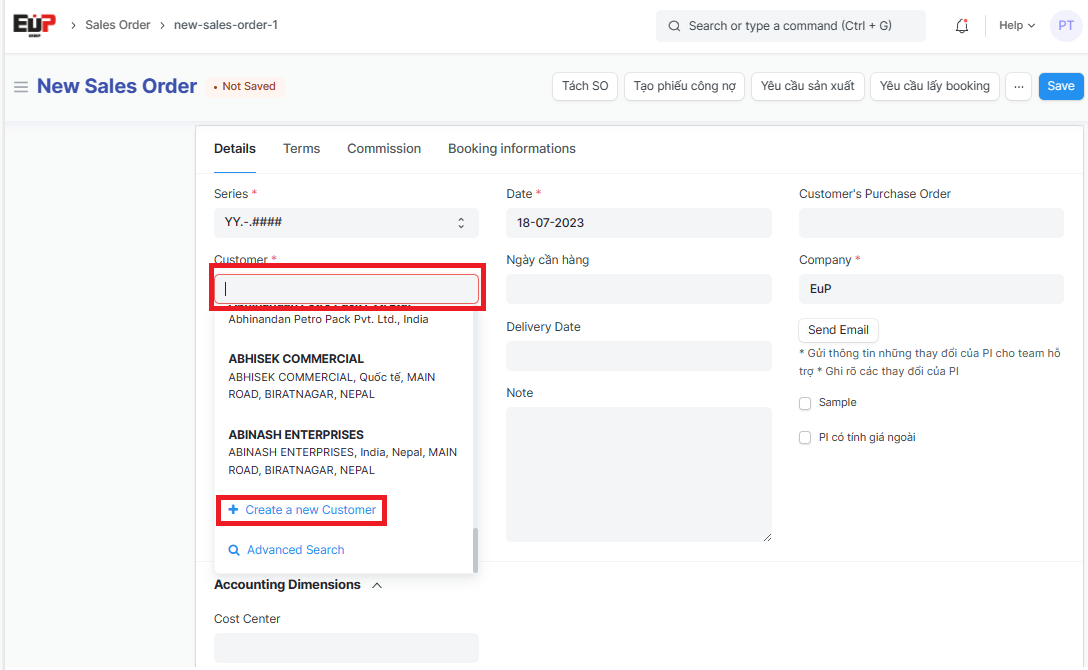Click the Send Email button
Image resolution: width=1088 pixels, height=670 pixels.
click(x=838, y=330)
